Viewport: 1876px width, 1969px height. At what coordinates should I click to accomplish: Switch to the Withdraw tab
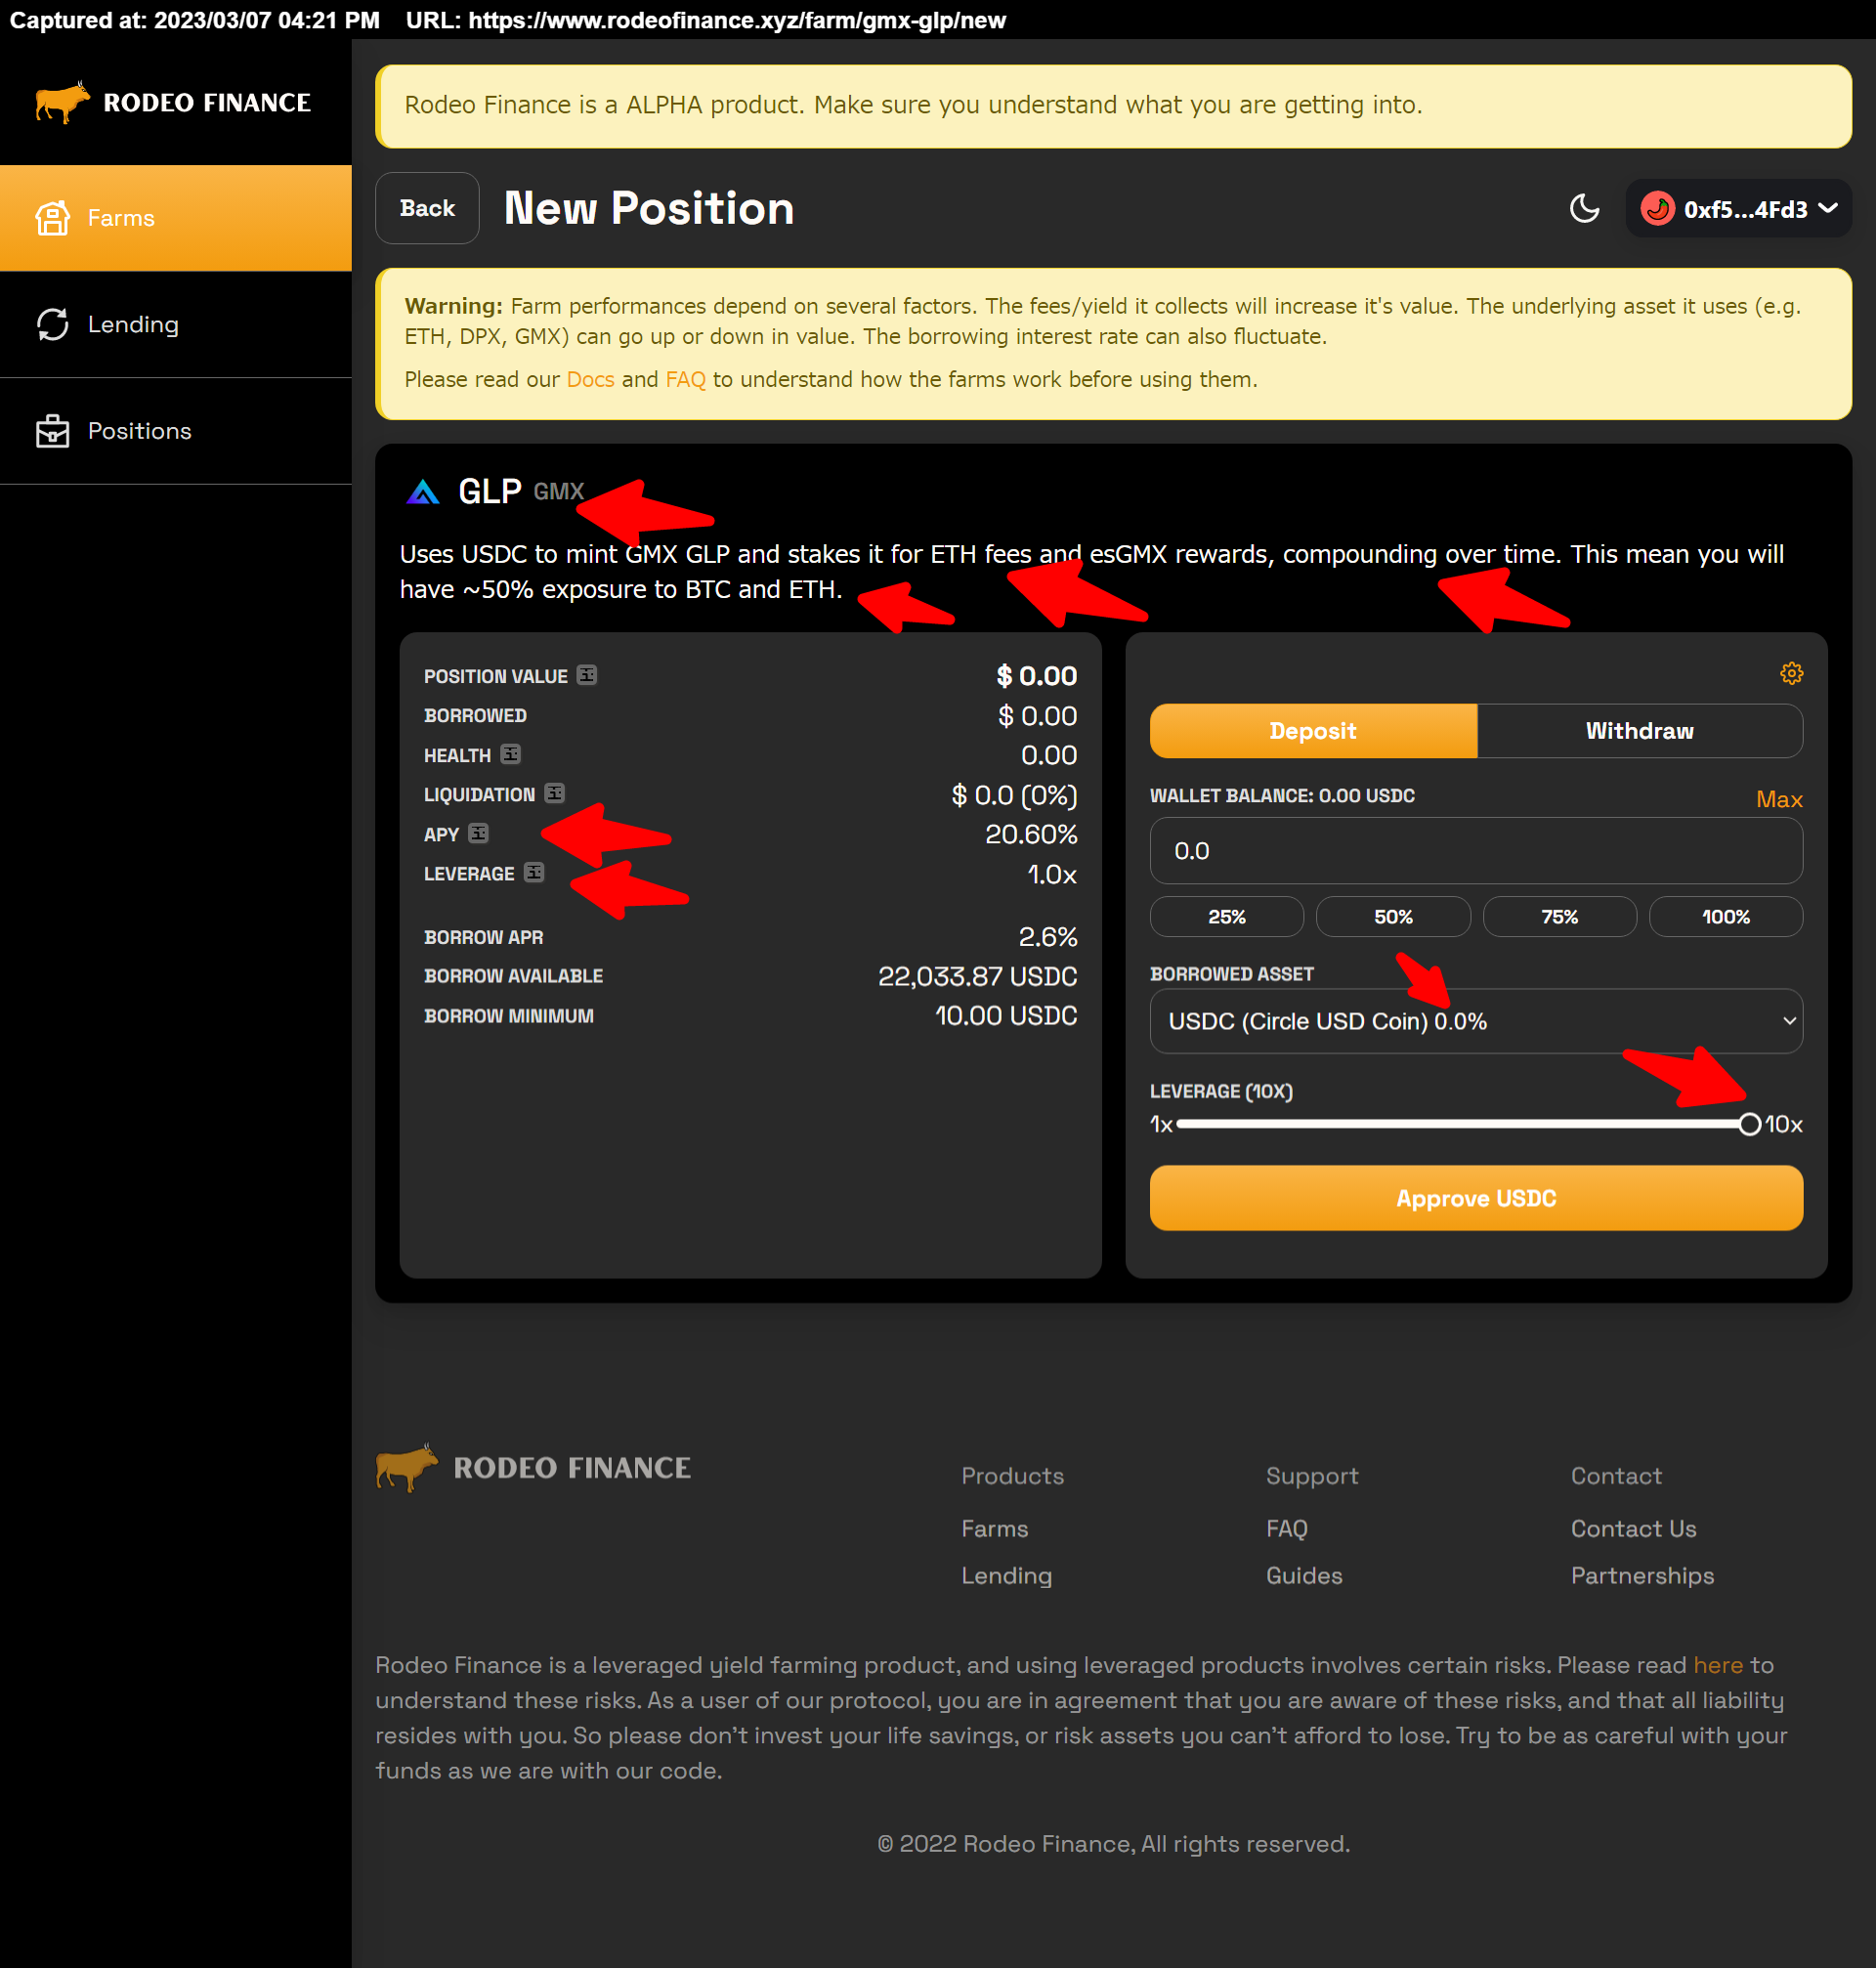coord(1640,731)
